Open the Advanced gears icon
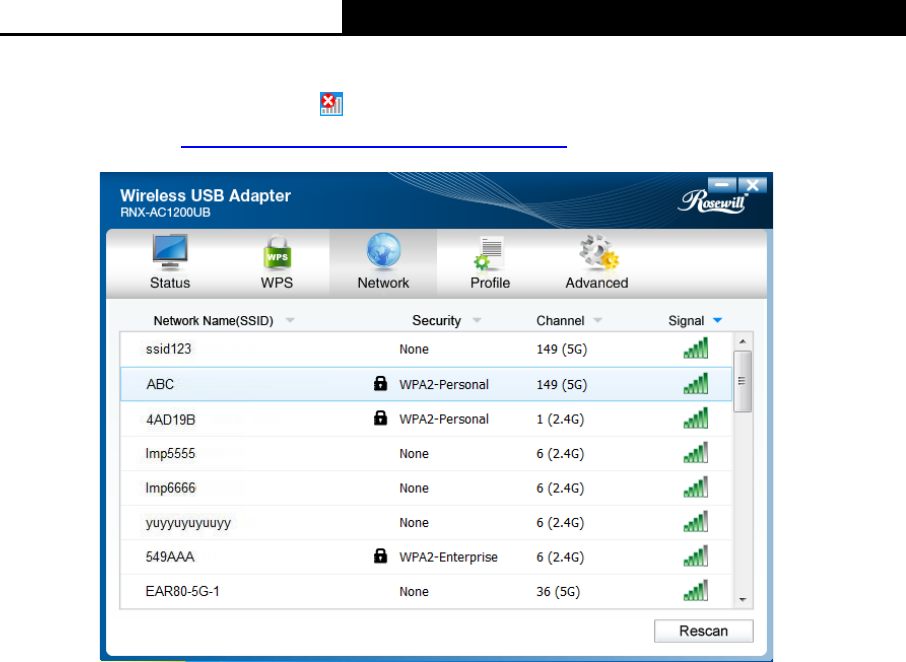This screenshot has height=662, width=906. [x=599, y=252]
